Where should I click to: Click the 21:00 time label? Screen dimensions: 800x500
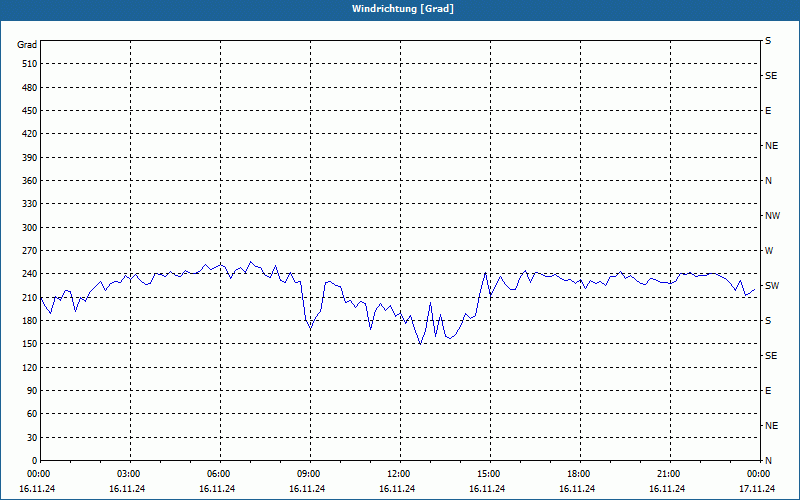pos(668,474)
